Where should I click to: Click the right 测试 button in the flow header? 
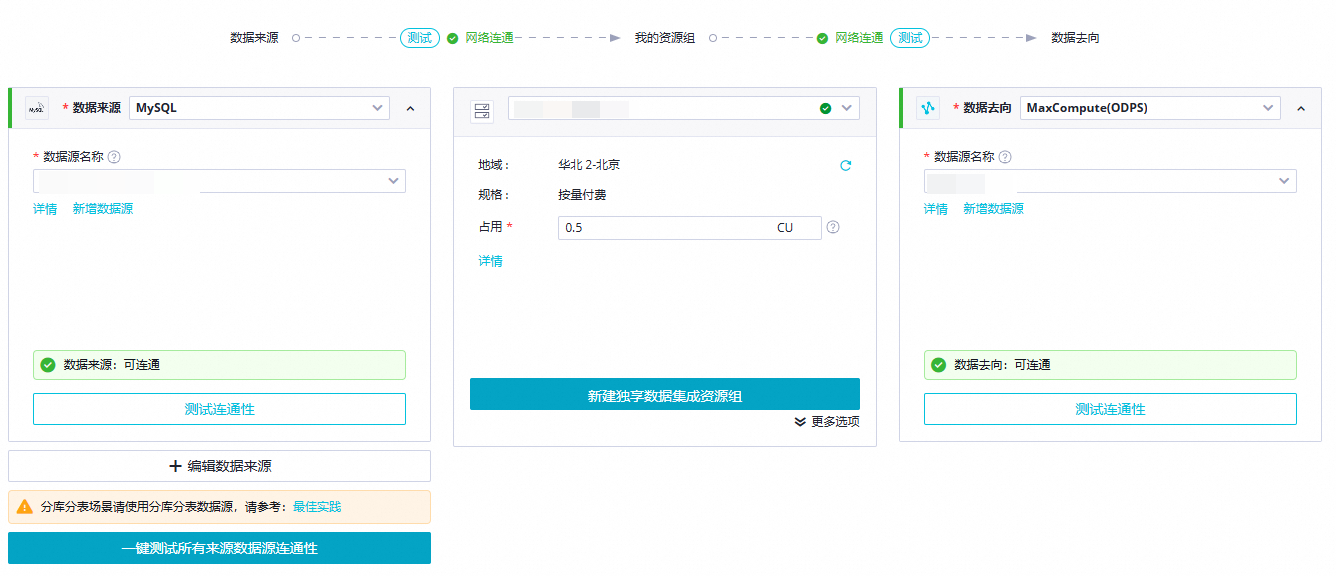point(910,38)
